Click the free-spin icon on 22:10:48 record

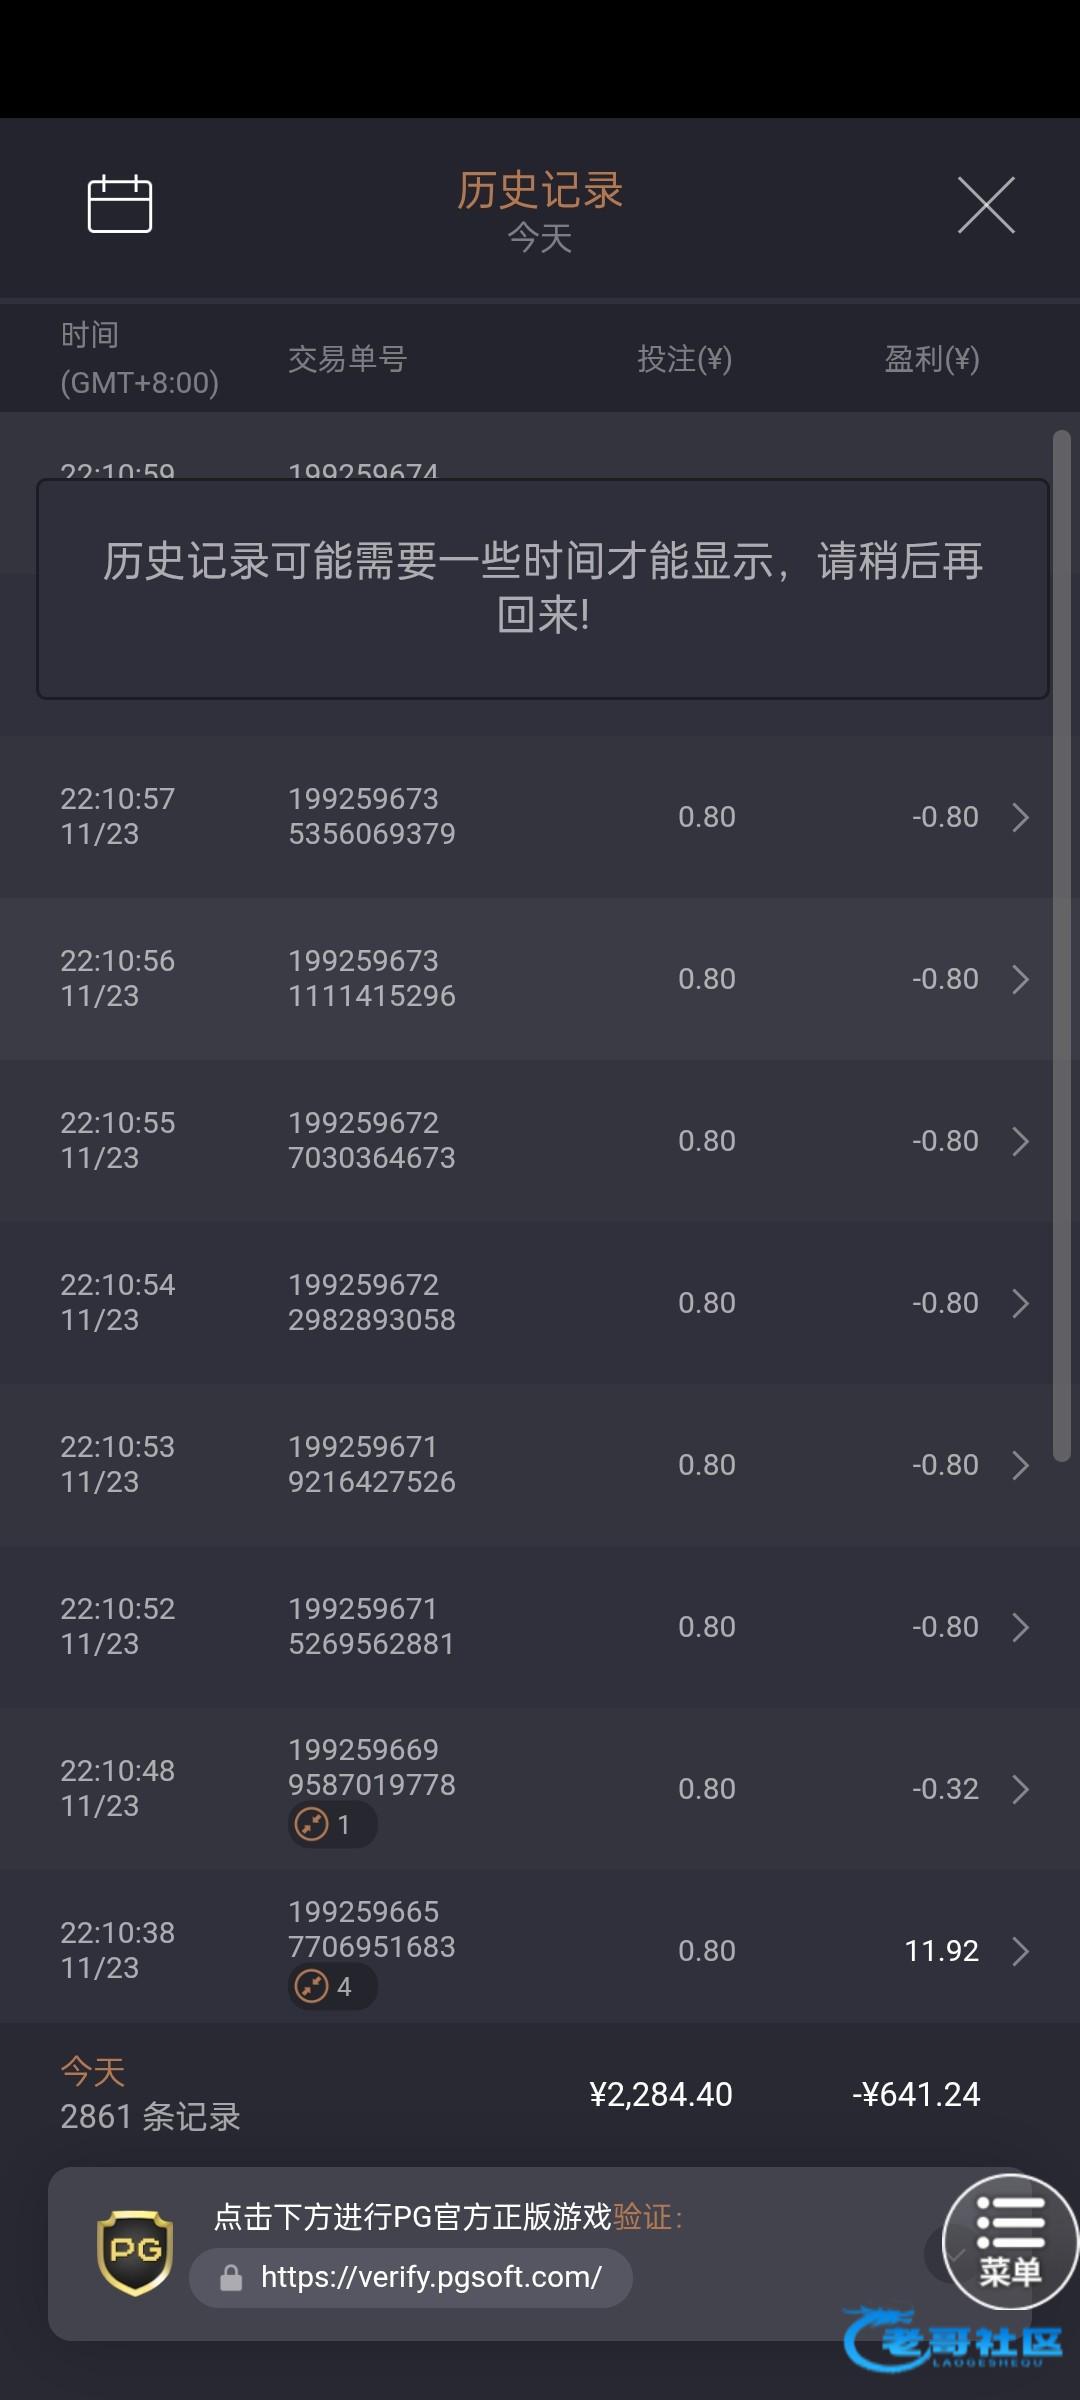pyautogui.click(x=312, y=1824)
